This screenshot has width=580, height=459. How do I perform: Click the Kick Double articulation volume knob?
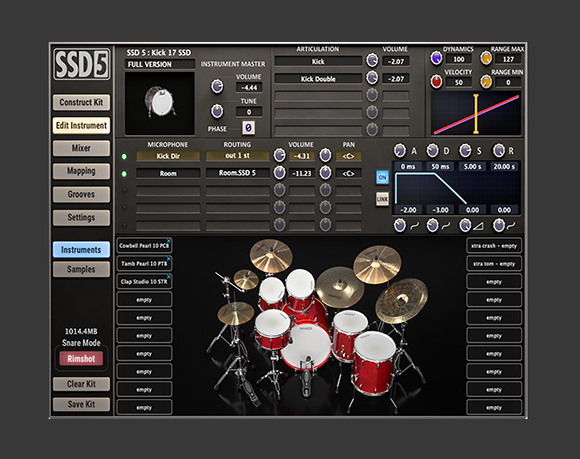click(x=372, y=78)
